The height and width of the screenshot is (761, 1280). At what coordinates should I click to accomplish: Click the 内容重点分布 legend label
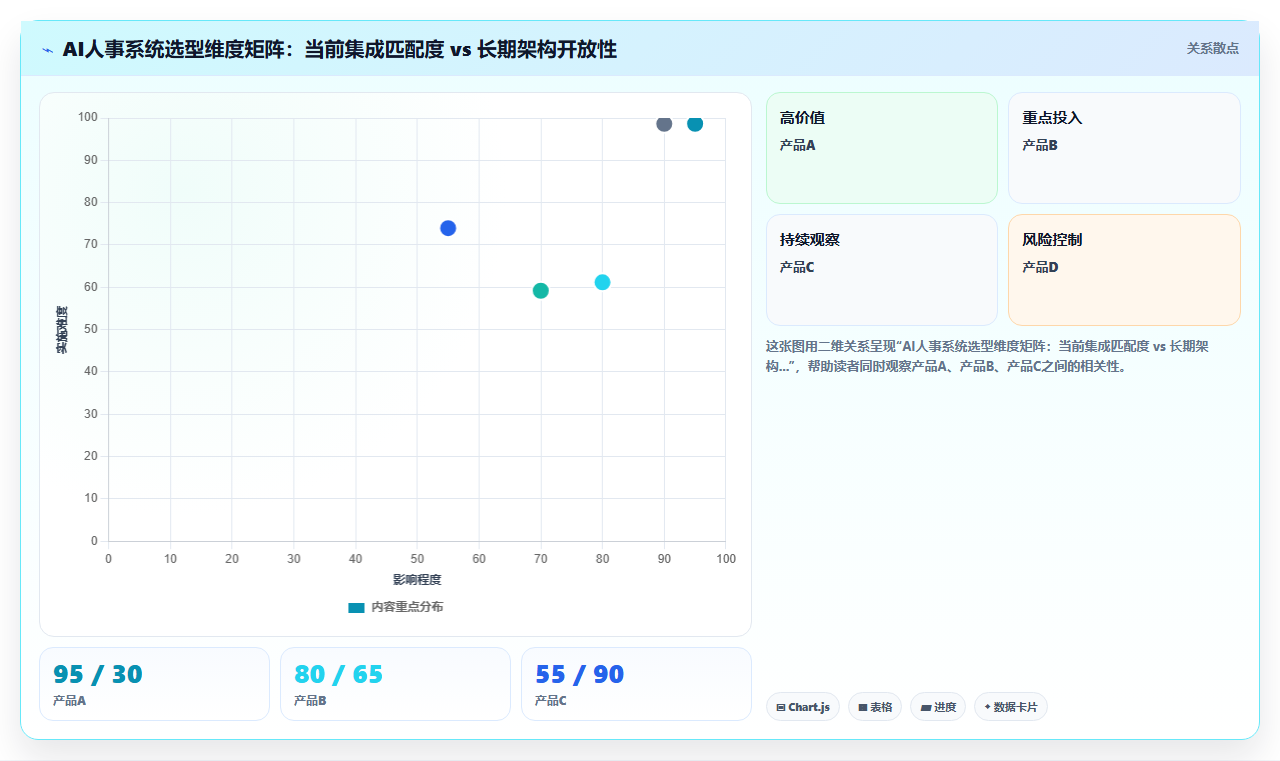point(407,607)
